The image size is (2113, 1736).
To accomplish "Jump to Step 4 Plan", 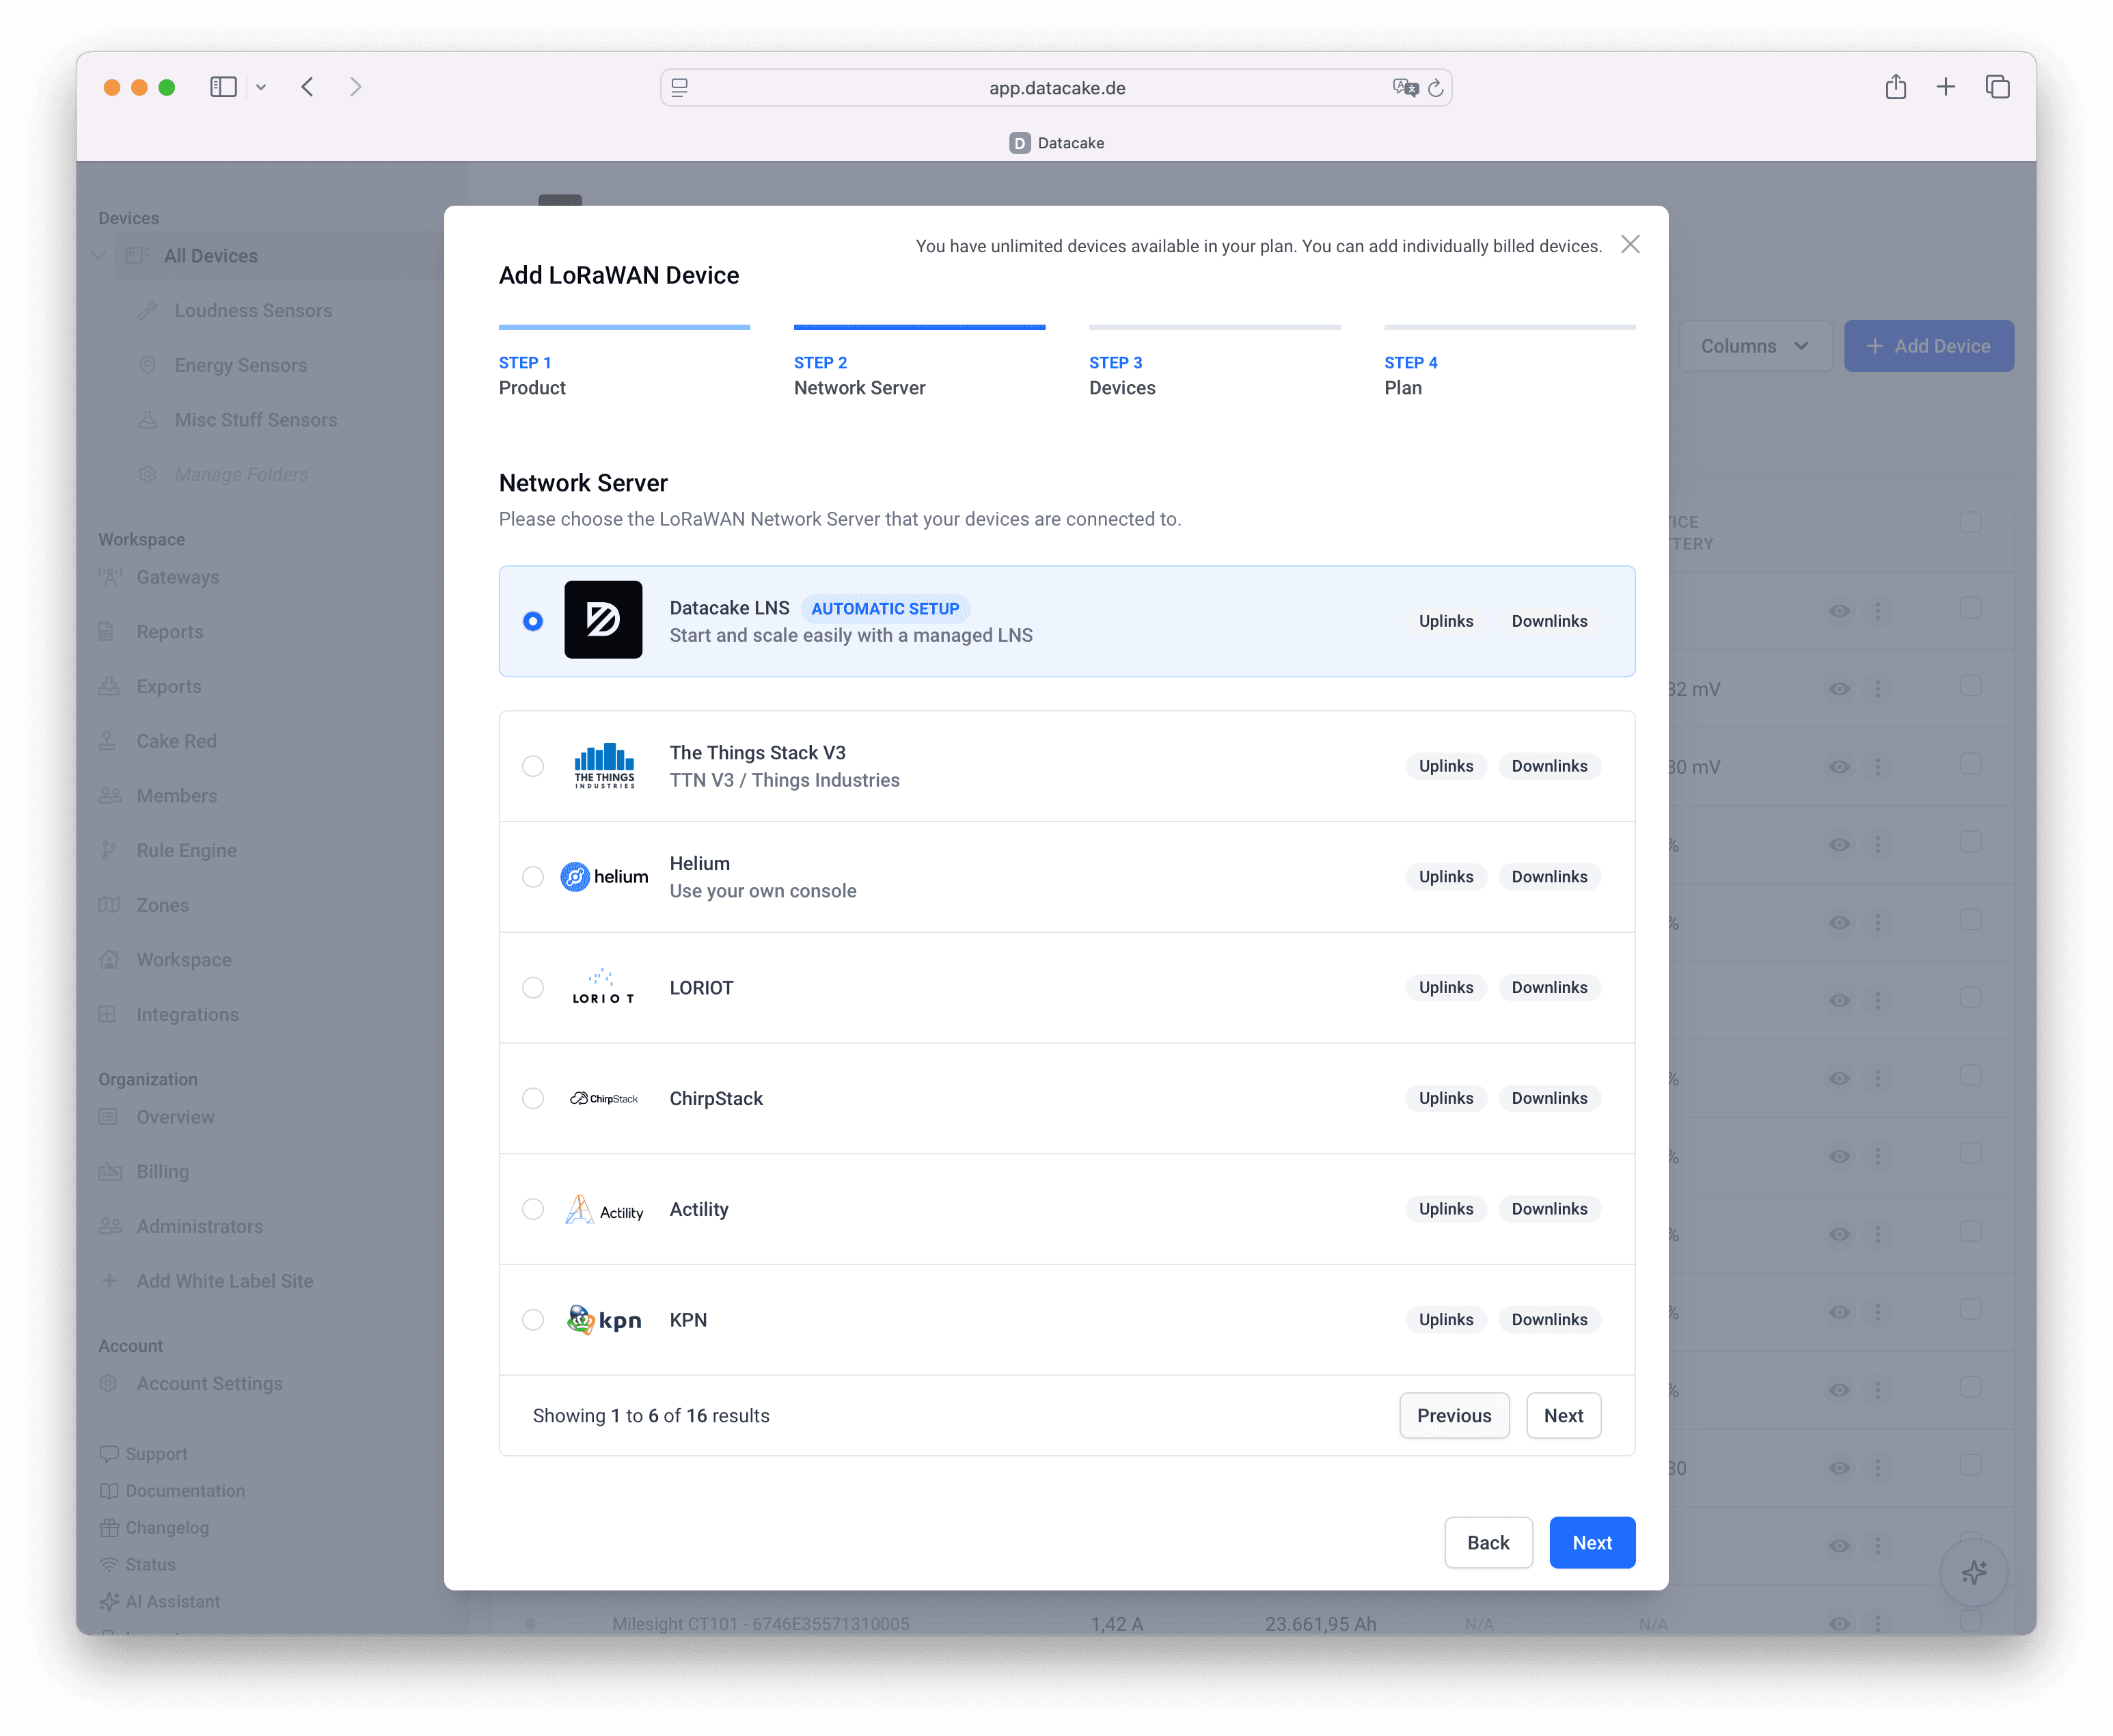I will [1509, 363].
